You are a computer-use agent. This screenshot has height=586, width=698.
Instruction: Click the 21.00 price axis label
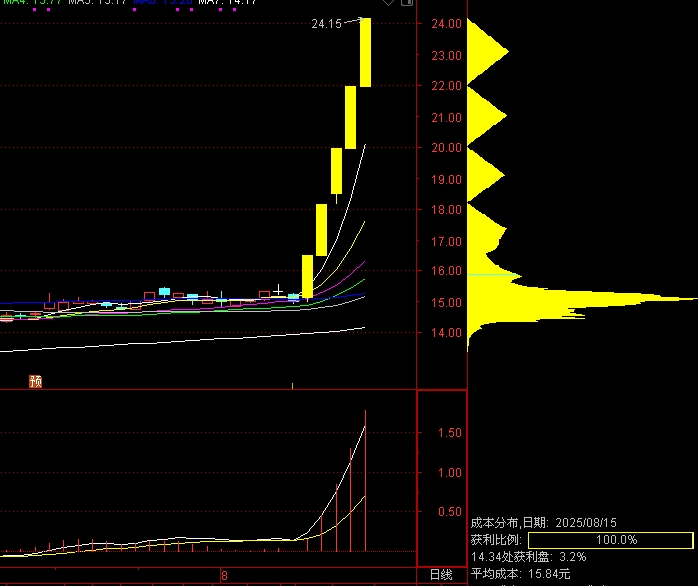click(446, 118)
